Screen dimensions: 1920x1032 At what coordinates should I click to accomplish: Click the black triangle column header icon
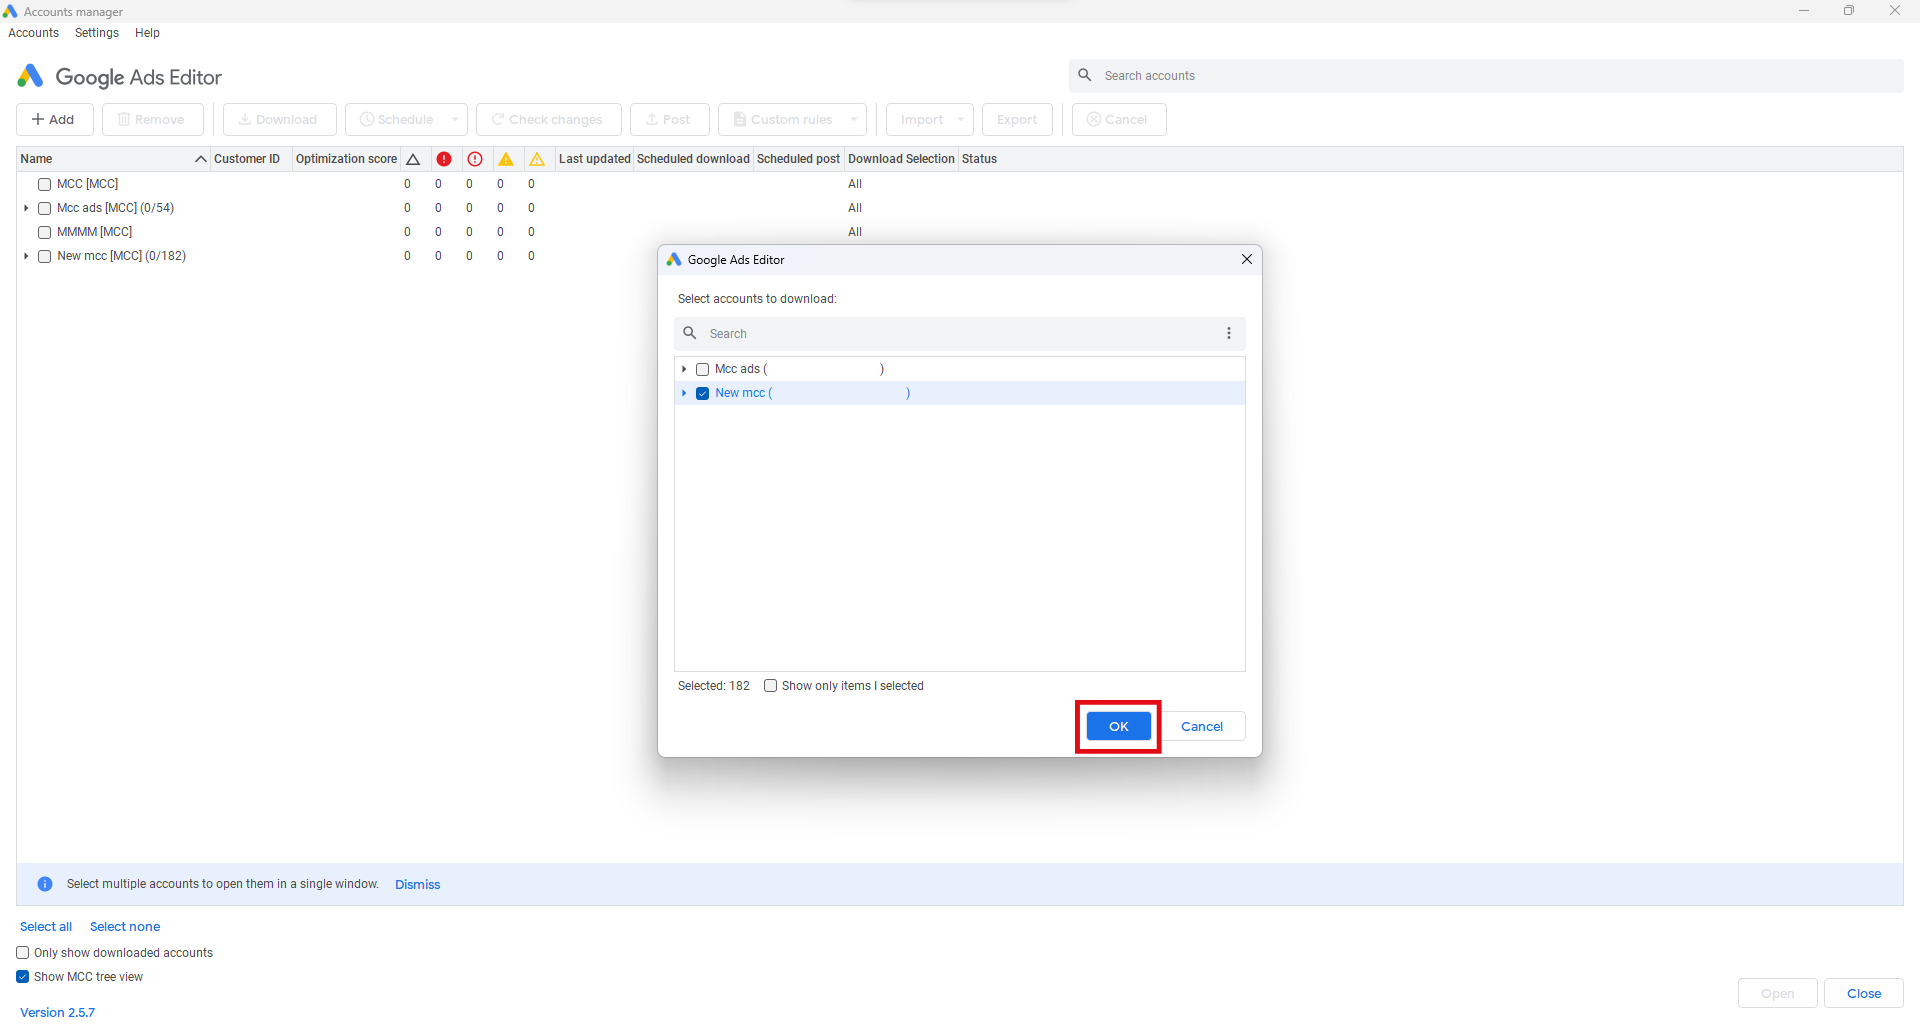point(413,159)
